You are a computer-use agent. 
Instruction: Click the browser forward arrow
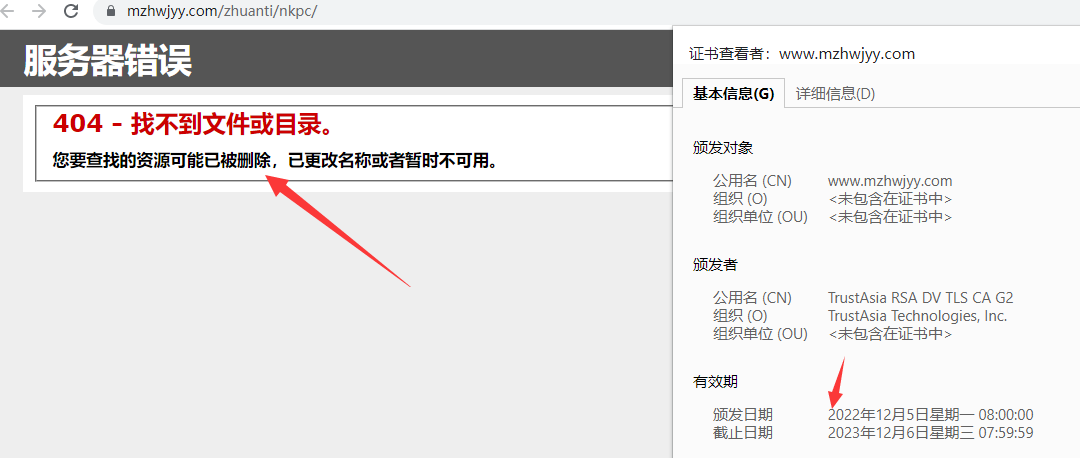pos(39,11)
